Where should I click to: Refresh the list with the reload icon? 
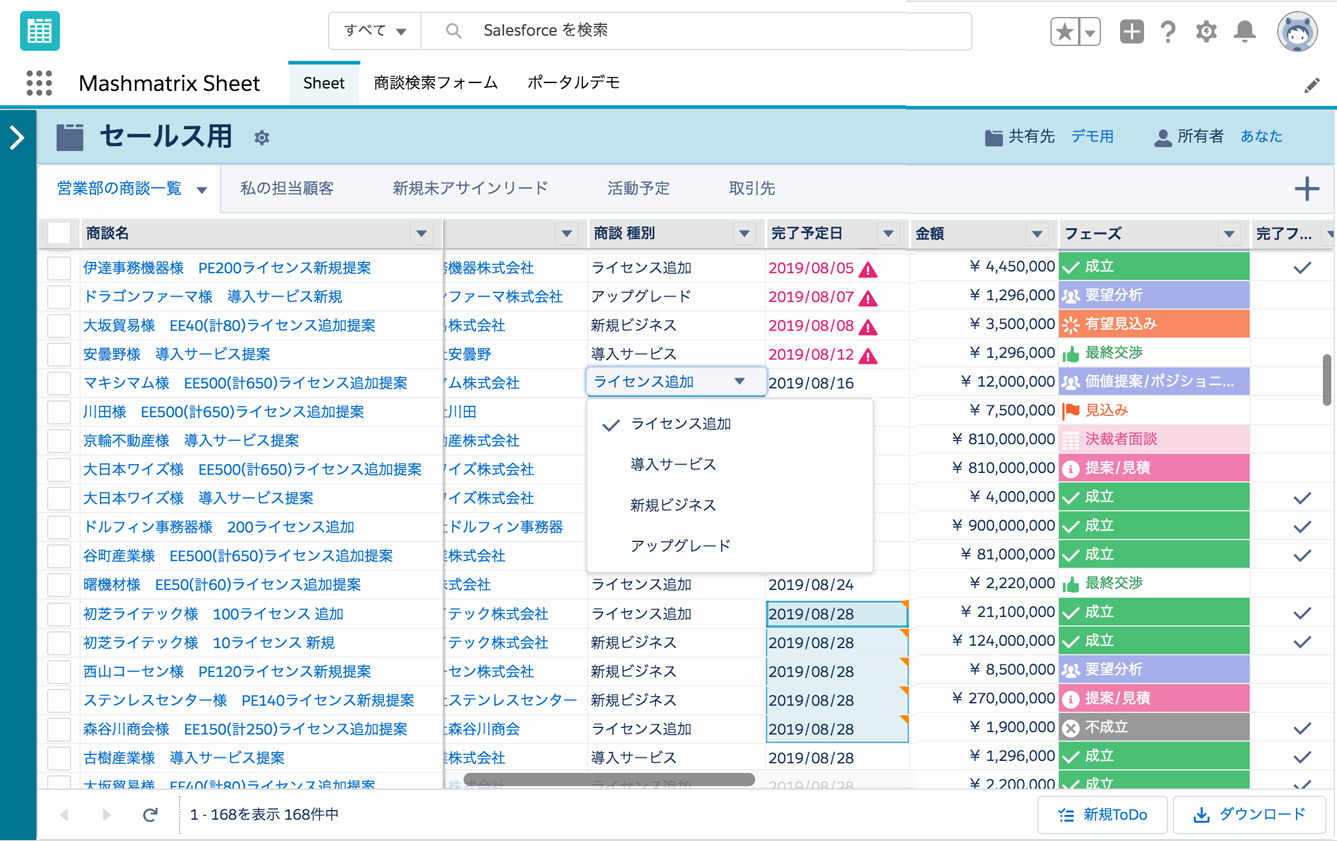coord(150,815)
